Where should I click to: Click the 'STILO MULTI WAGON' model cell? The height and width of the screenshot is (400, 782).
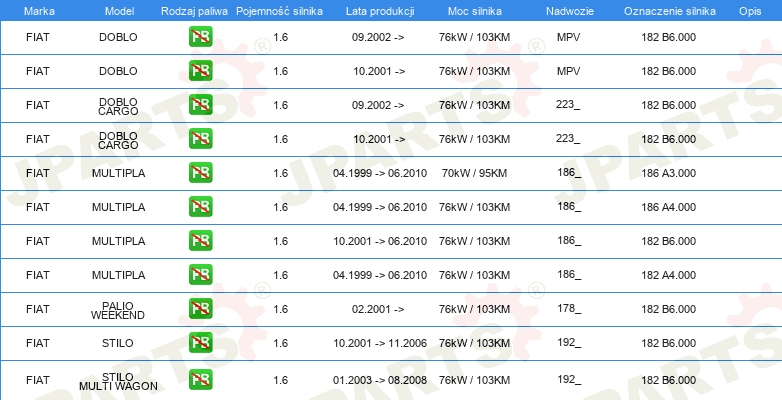point(118,381)
